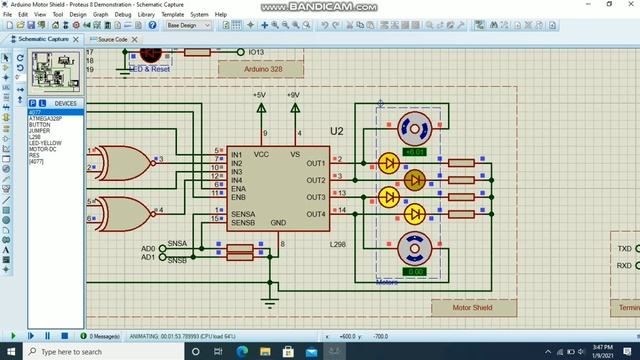
Task: Open the Design menu
Action: click(78, 14)
